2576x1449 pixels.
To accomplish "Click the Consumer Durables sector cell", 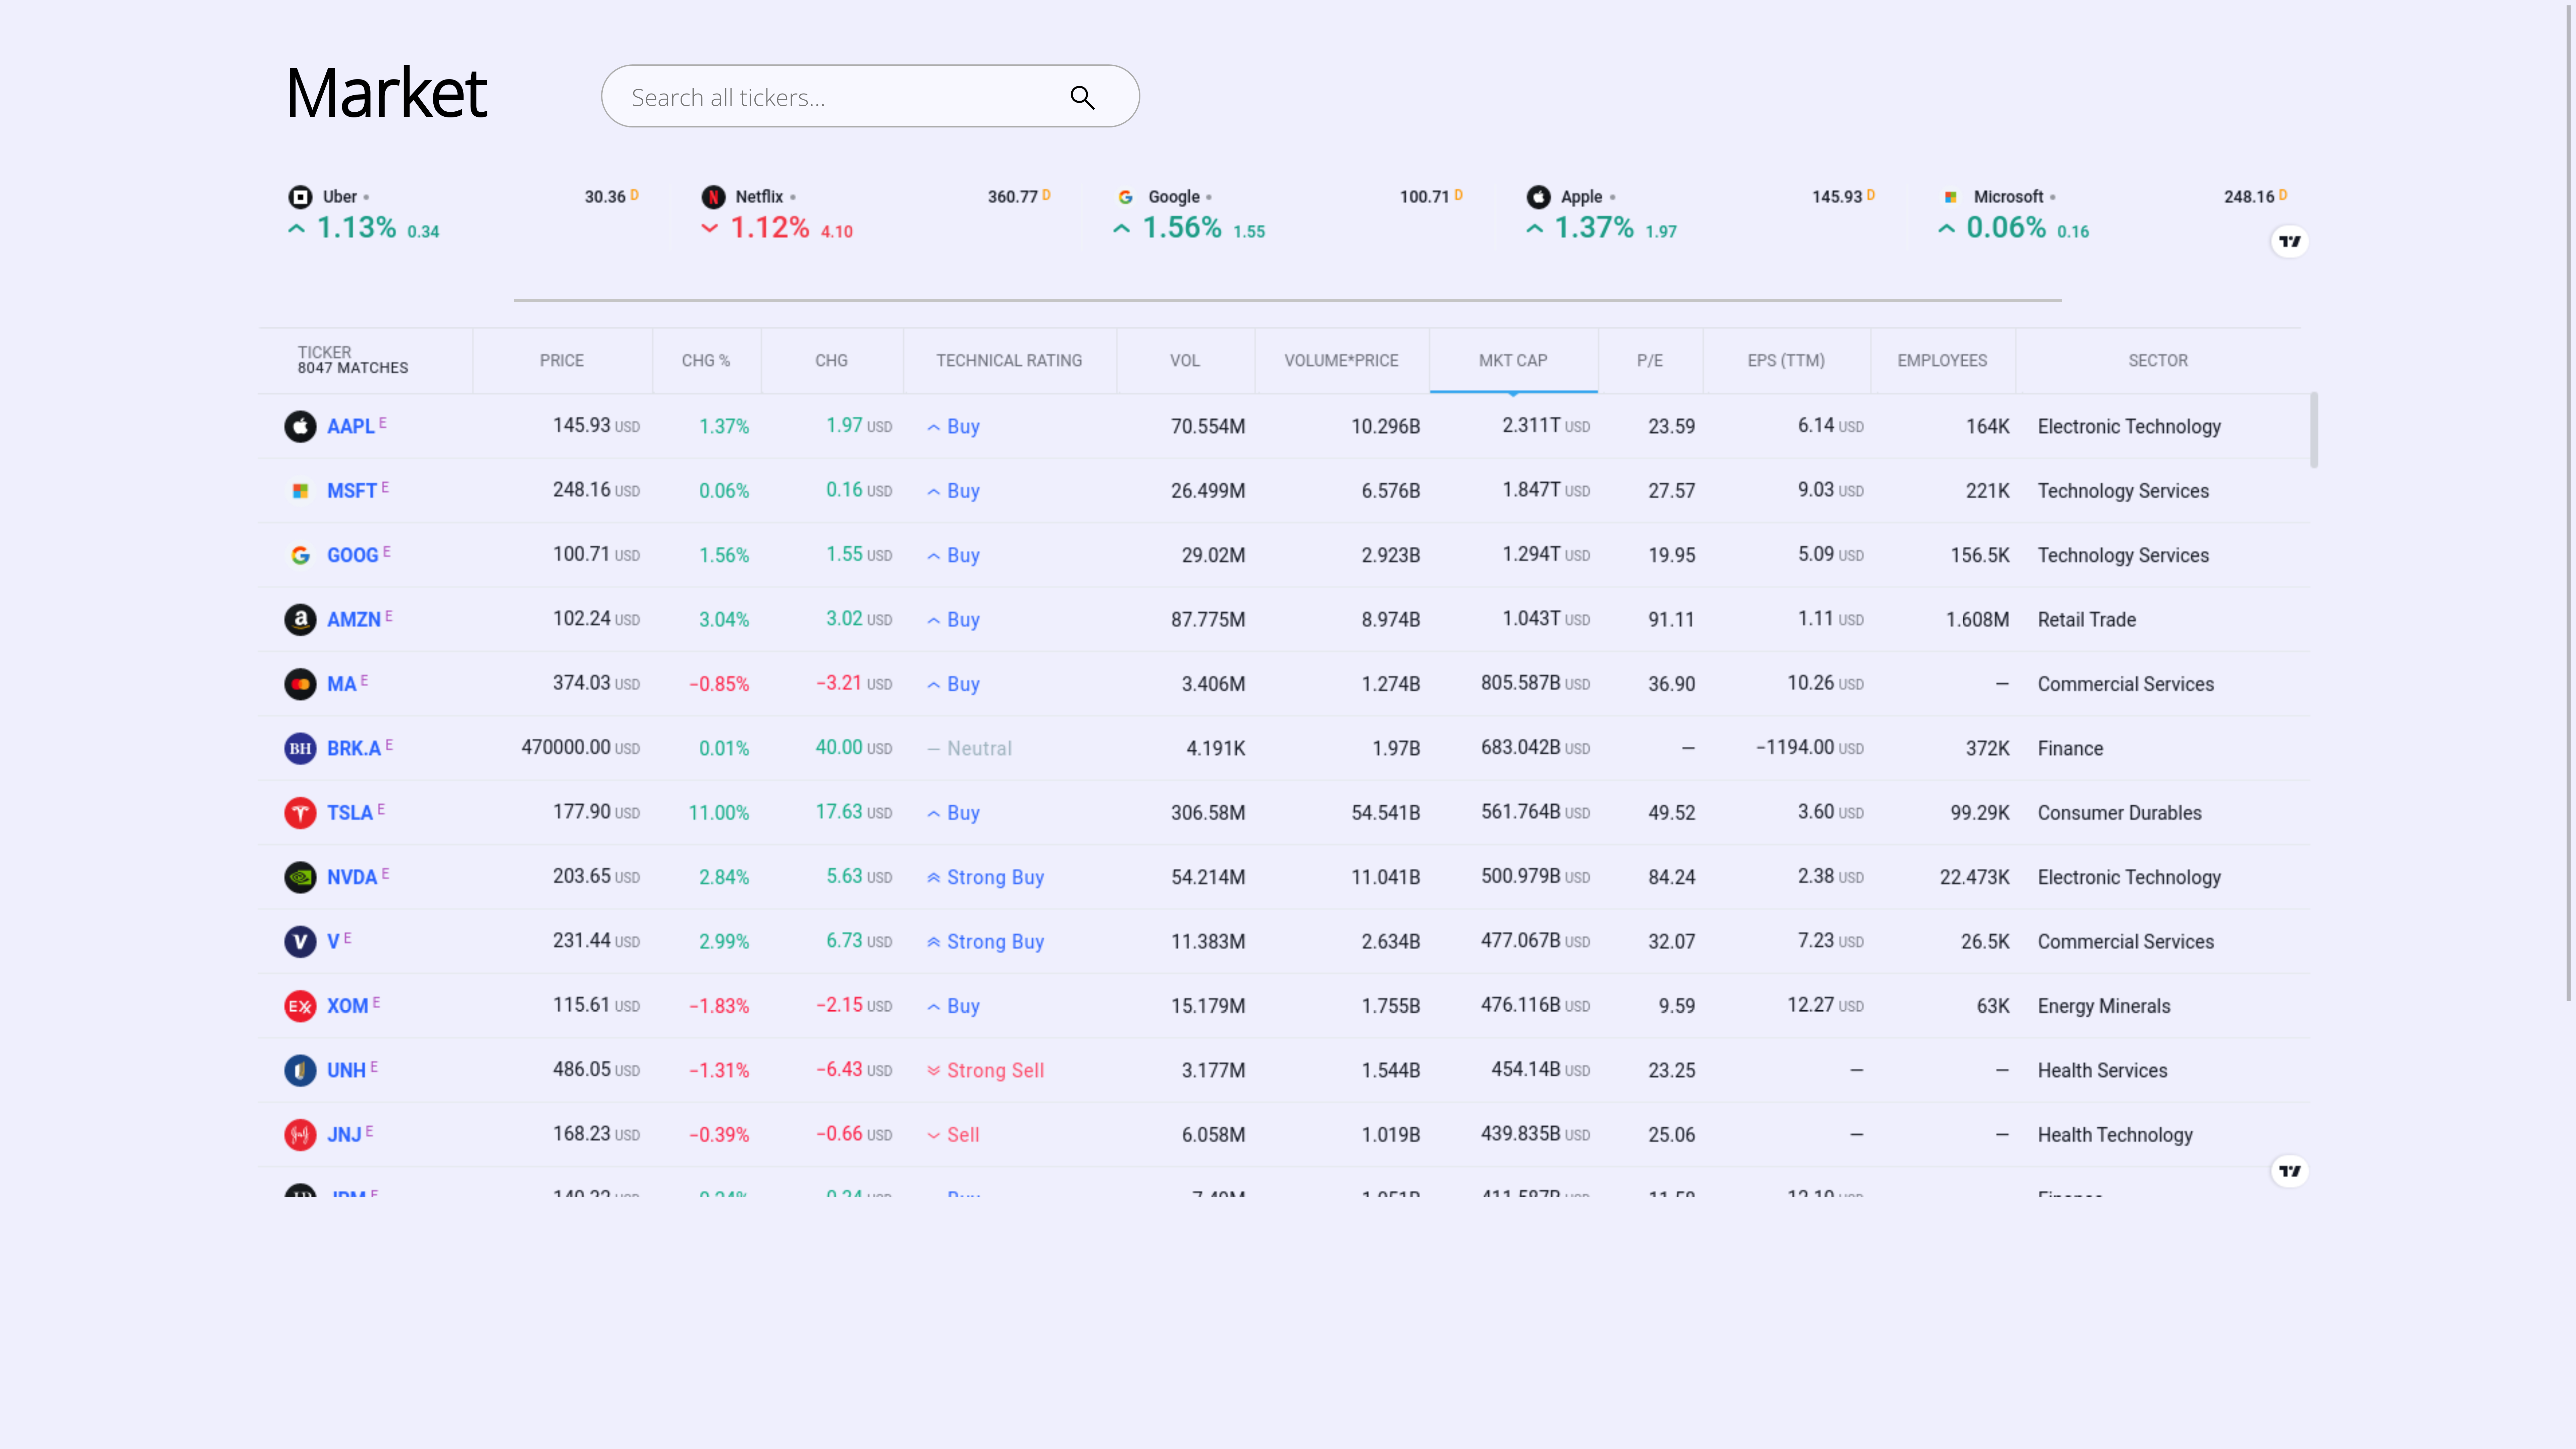I will 2119,813.
